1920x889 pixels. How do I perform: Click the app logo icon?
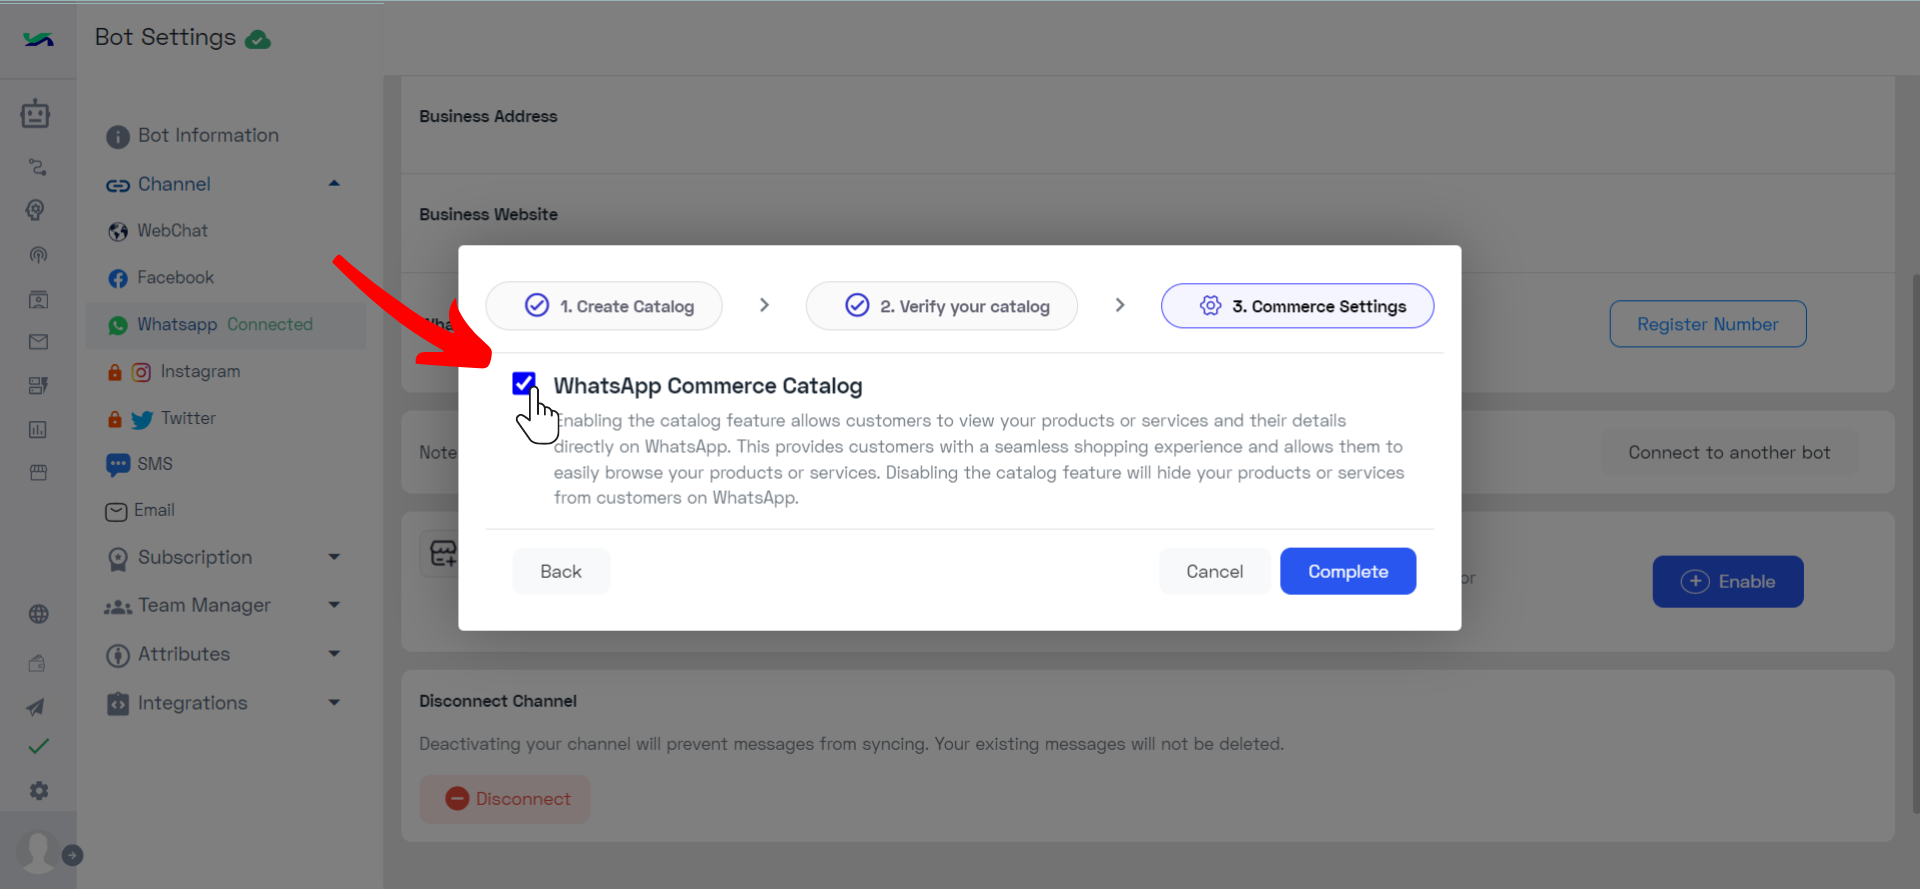pos(38,40)
